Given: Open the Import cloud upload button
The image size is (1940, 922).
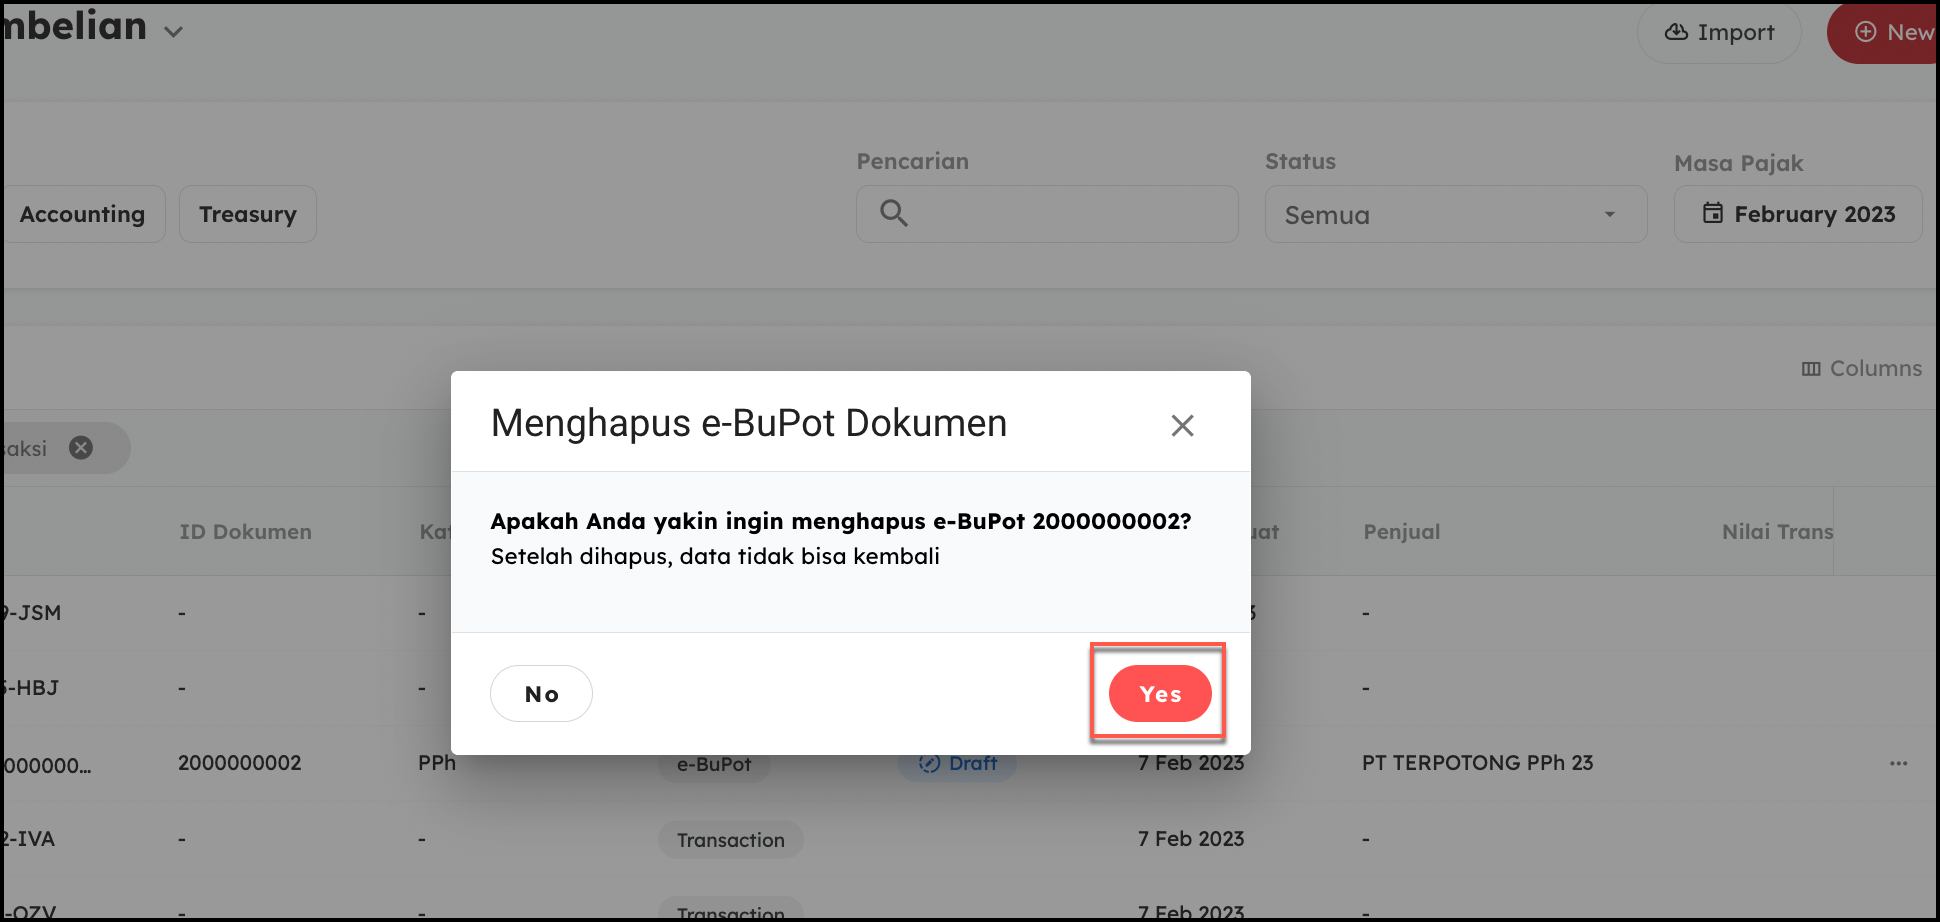Looking at the screenshot, I should pyautogui.click(x=1718, y=33).
